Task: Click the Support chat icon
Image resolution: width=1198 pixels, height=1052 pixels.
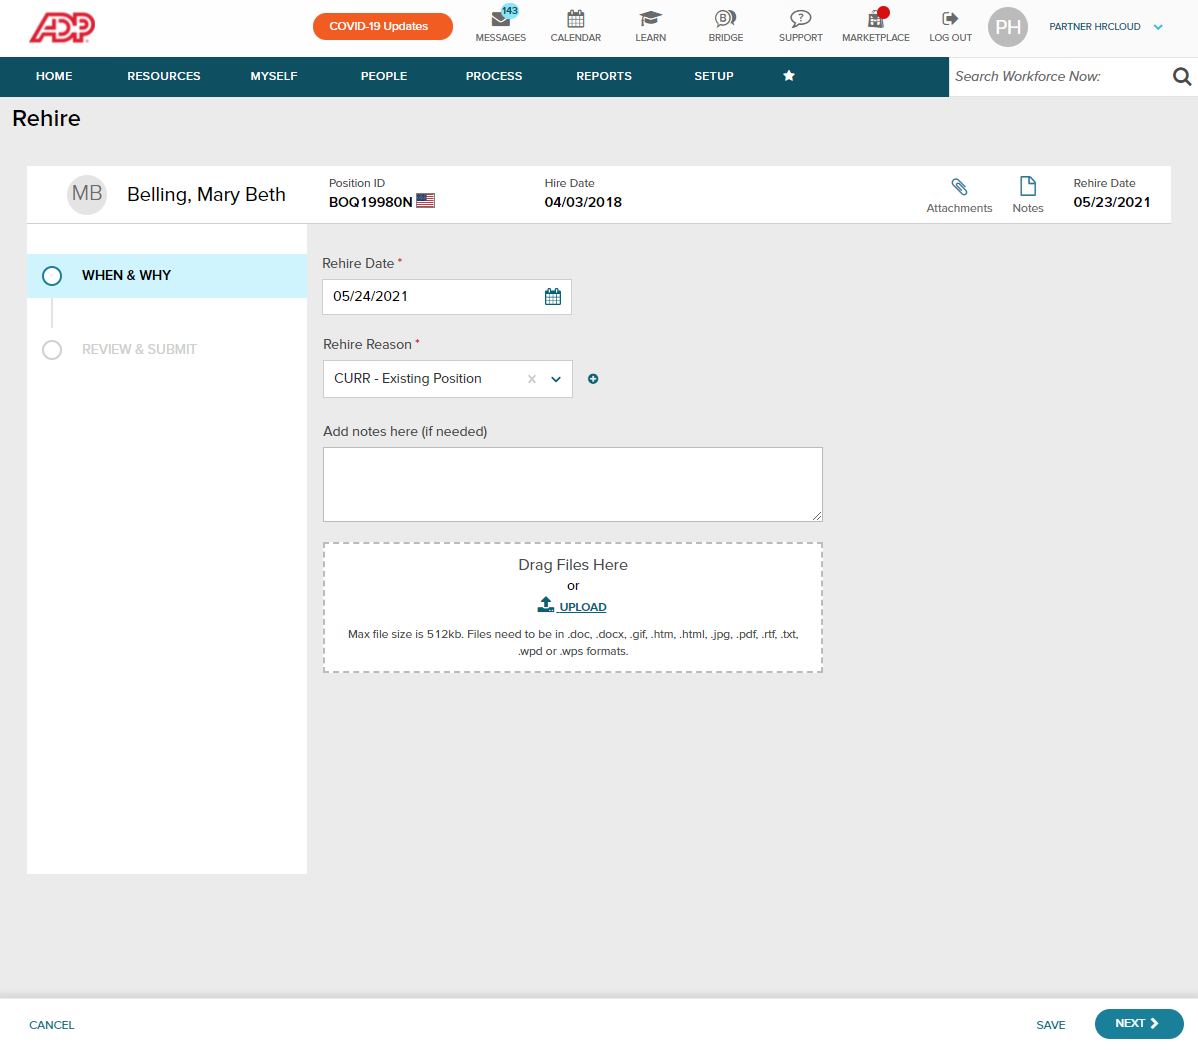Action: (x=800, y=18)
